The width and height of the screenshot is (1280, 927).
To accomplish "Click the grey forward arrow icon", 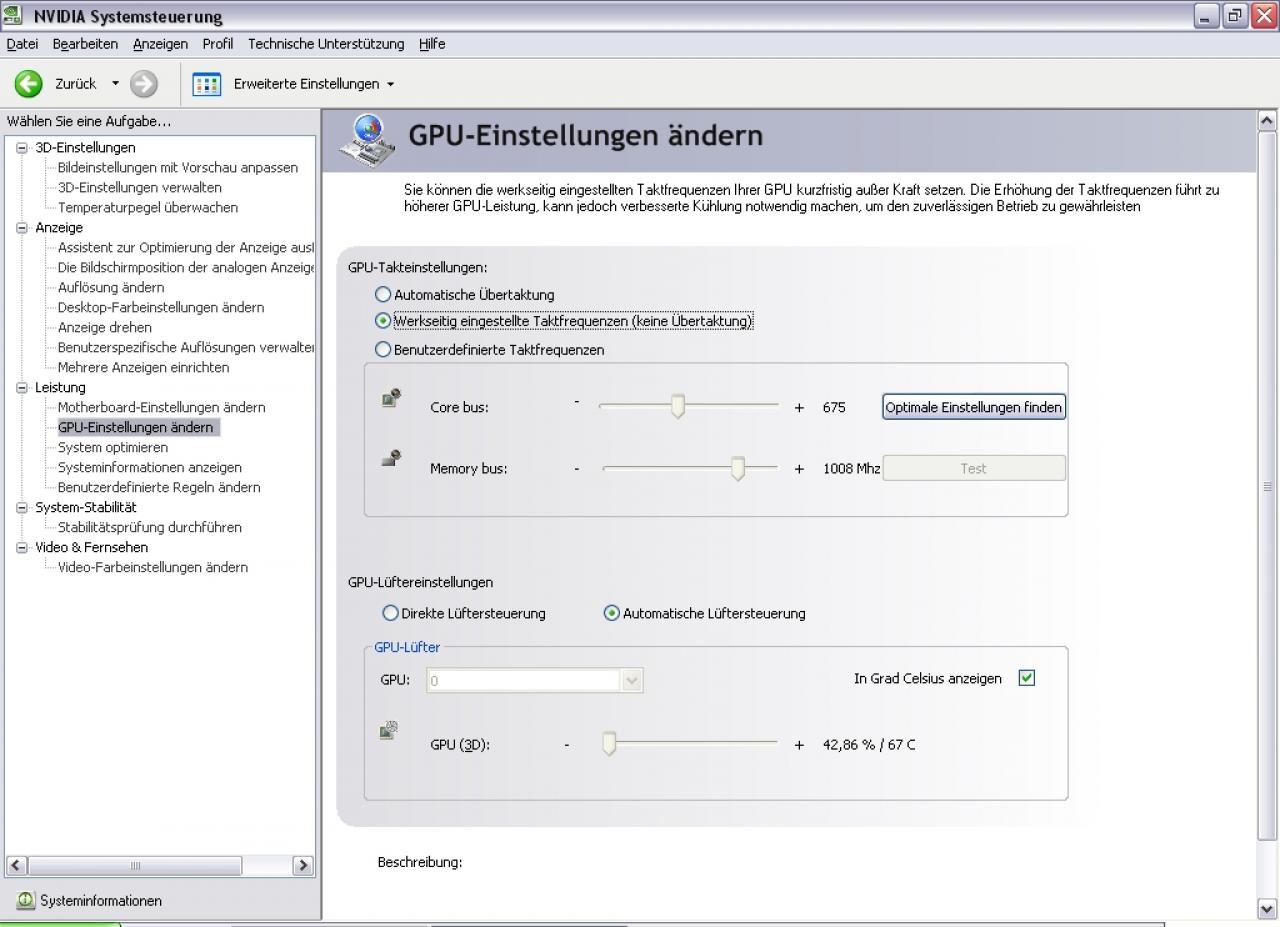I will click(x=144, y=84).
